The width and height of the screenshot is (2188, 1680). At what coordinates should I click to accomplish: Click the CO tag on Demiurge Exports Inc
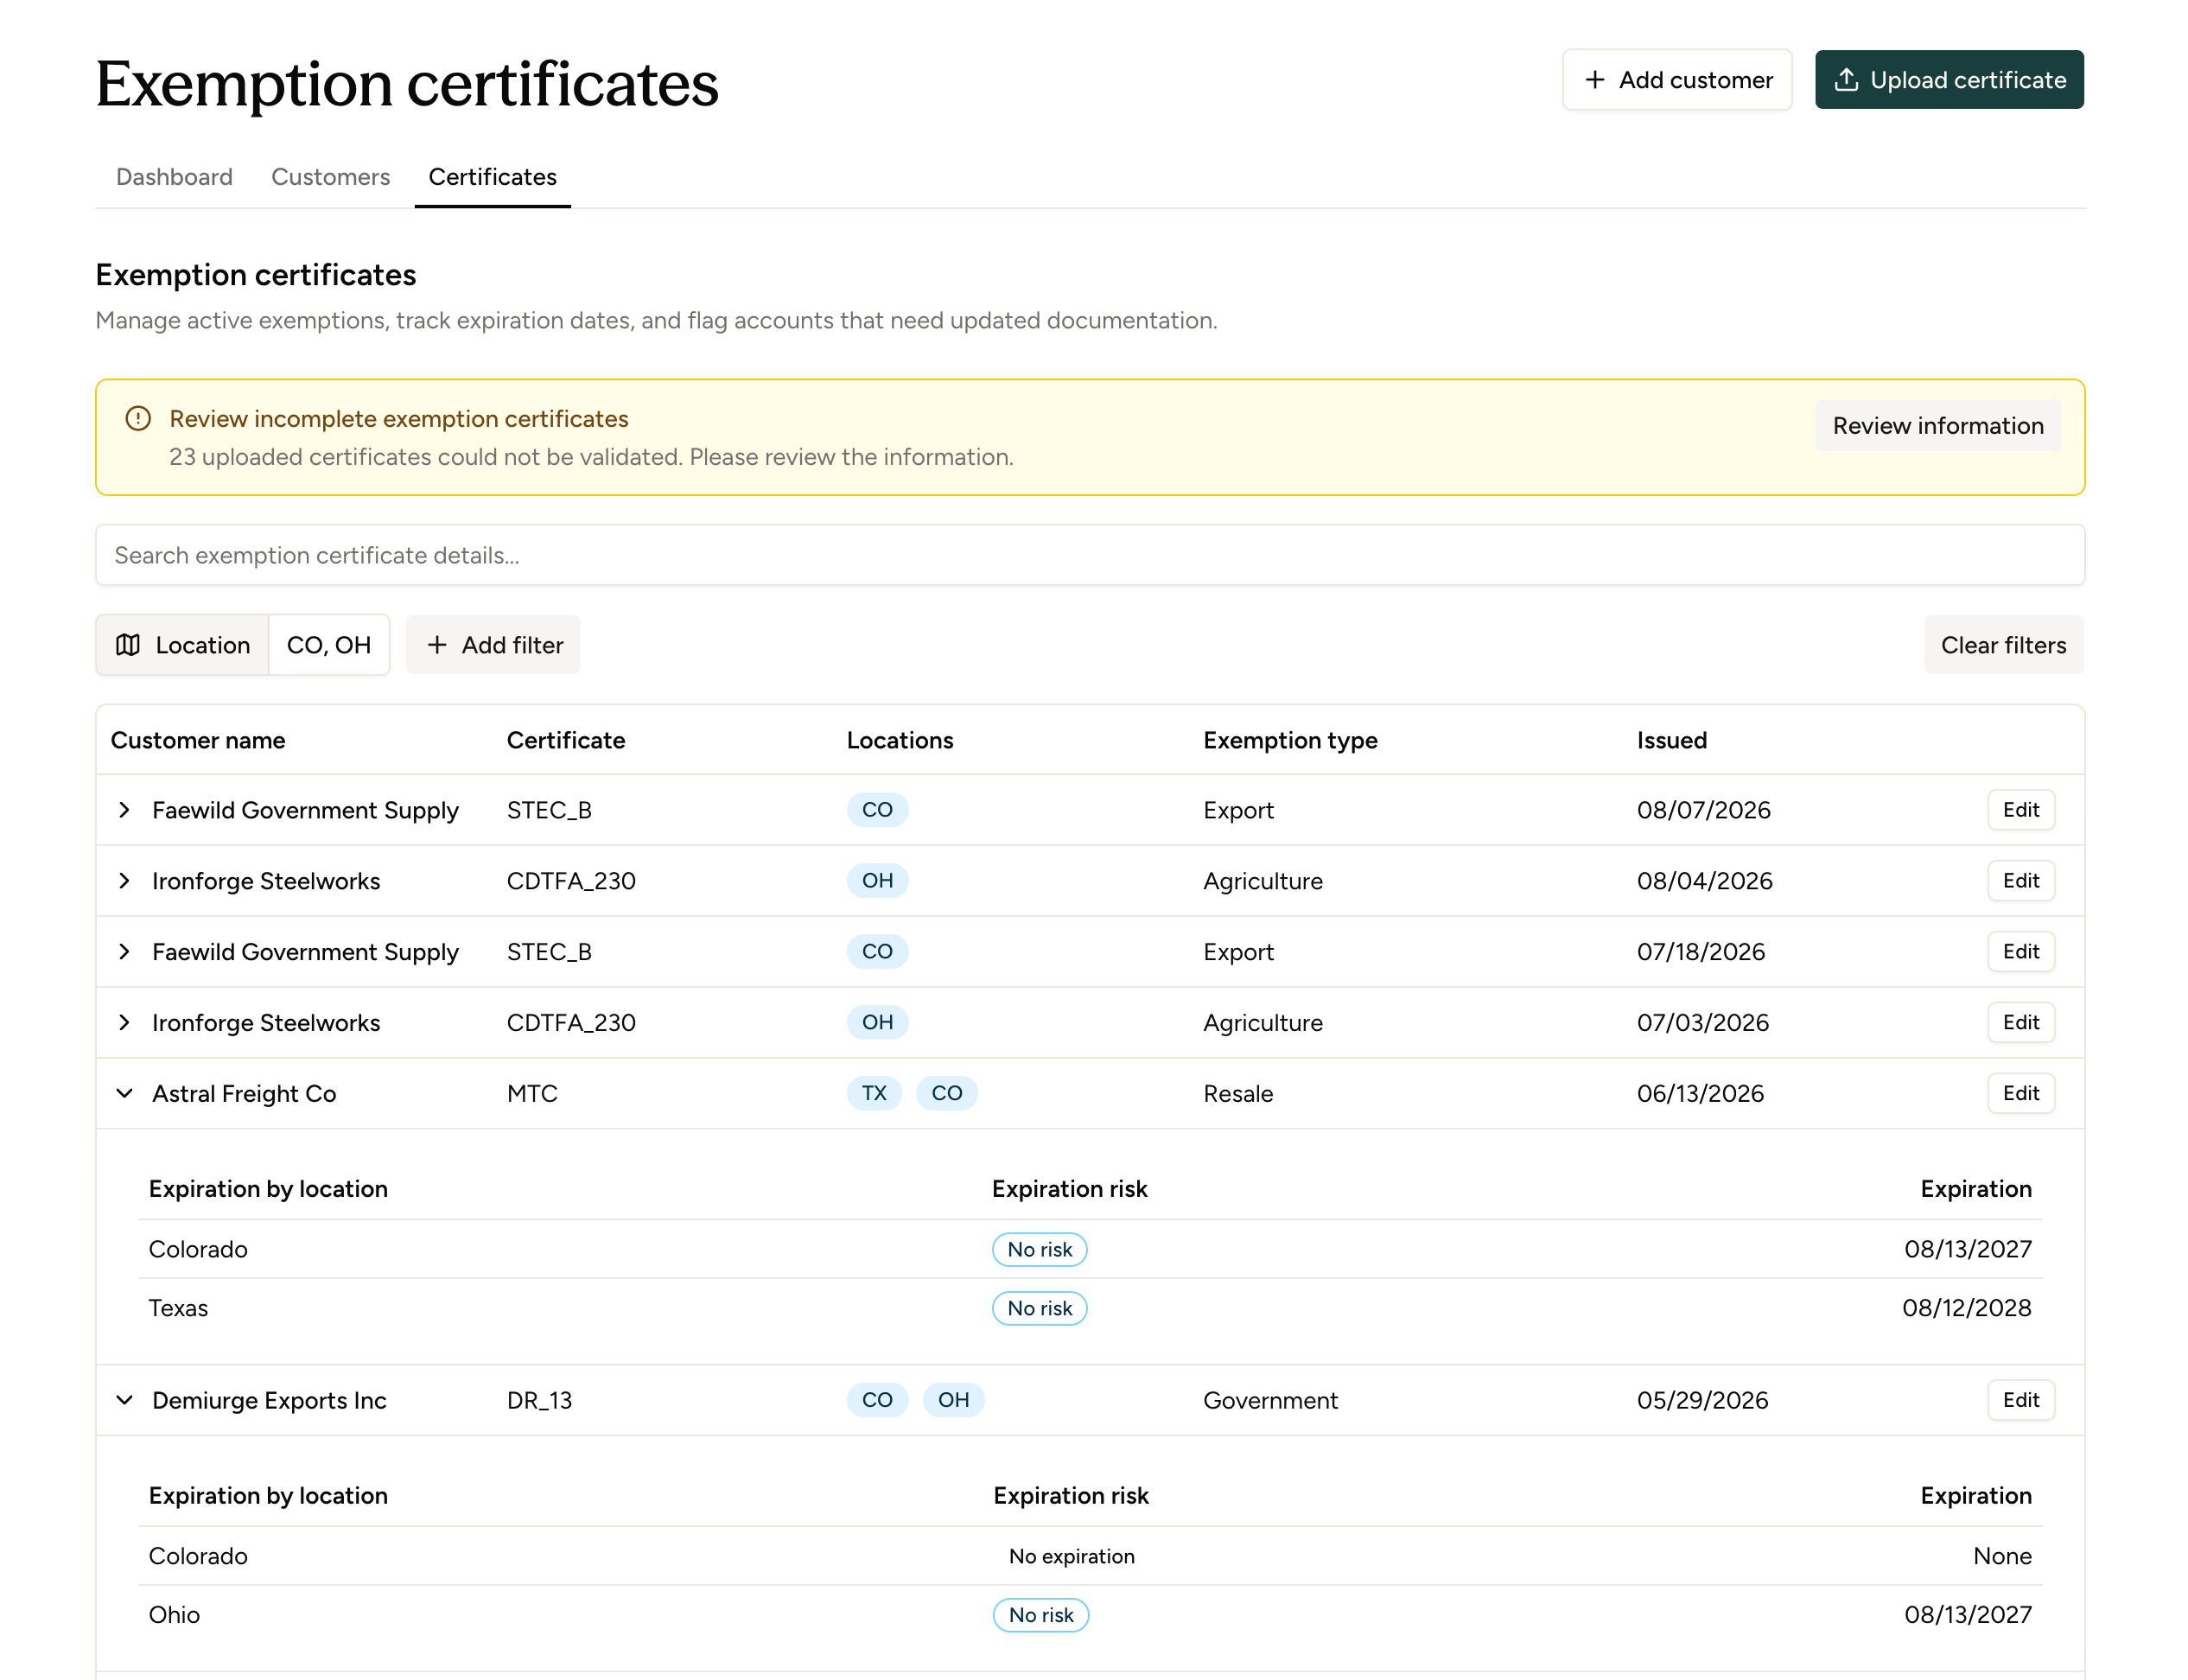pyautogui.click(x=877, y=1401)
